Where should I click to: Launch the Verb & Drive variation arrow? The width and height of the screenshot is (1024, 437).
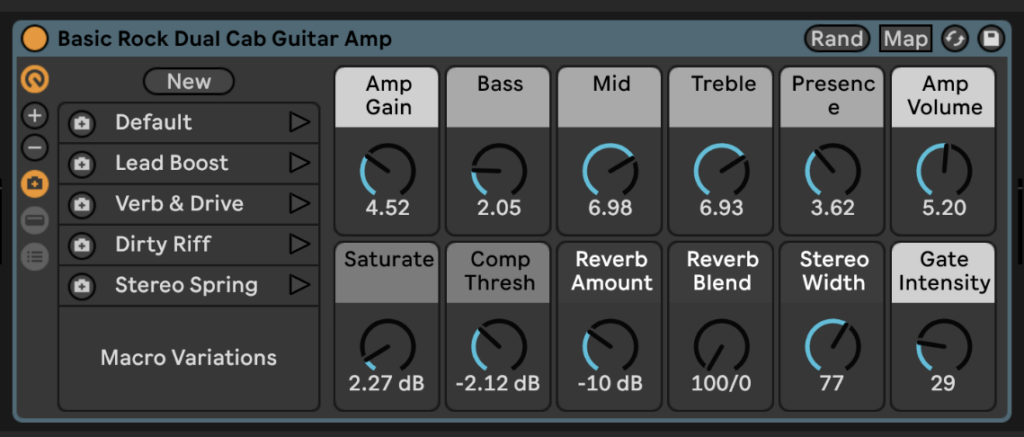coord(298,204)
